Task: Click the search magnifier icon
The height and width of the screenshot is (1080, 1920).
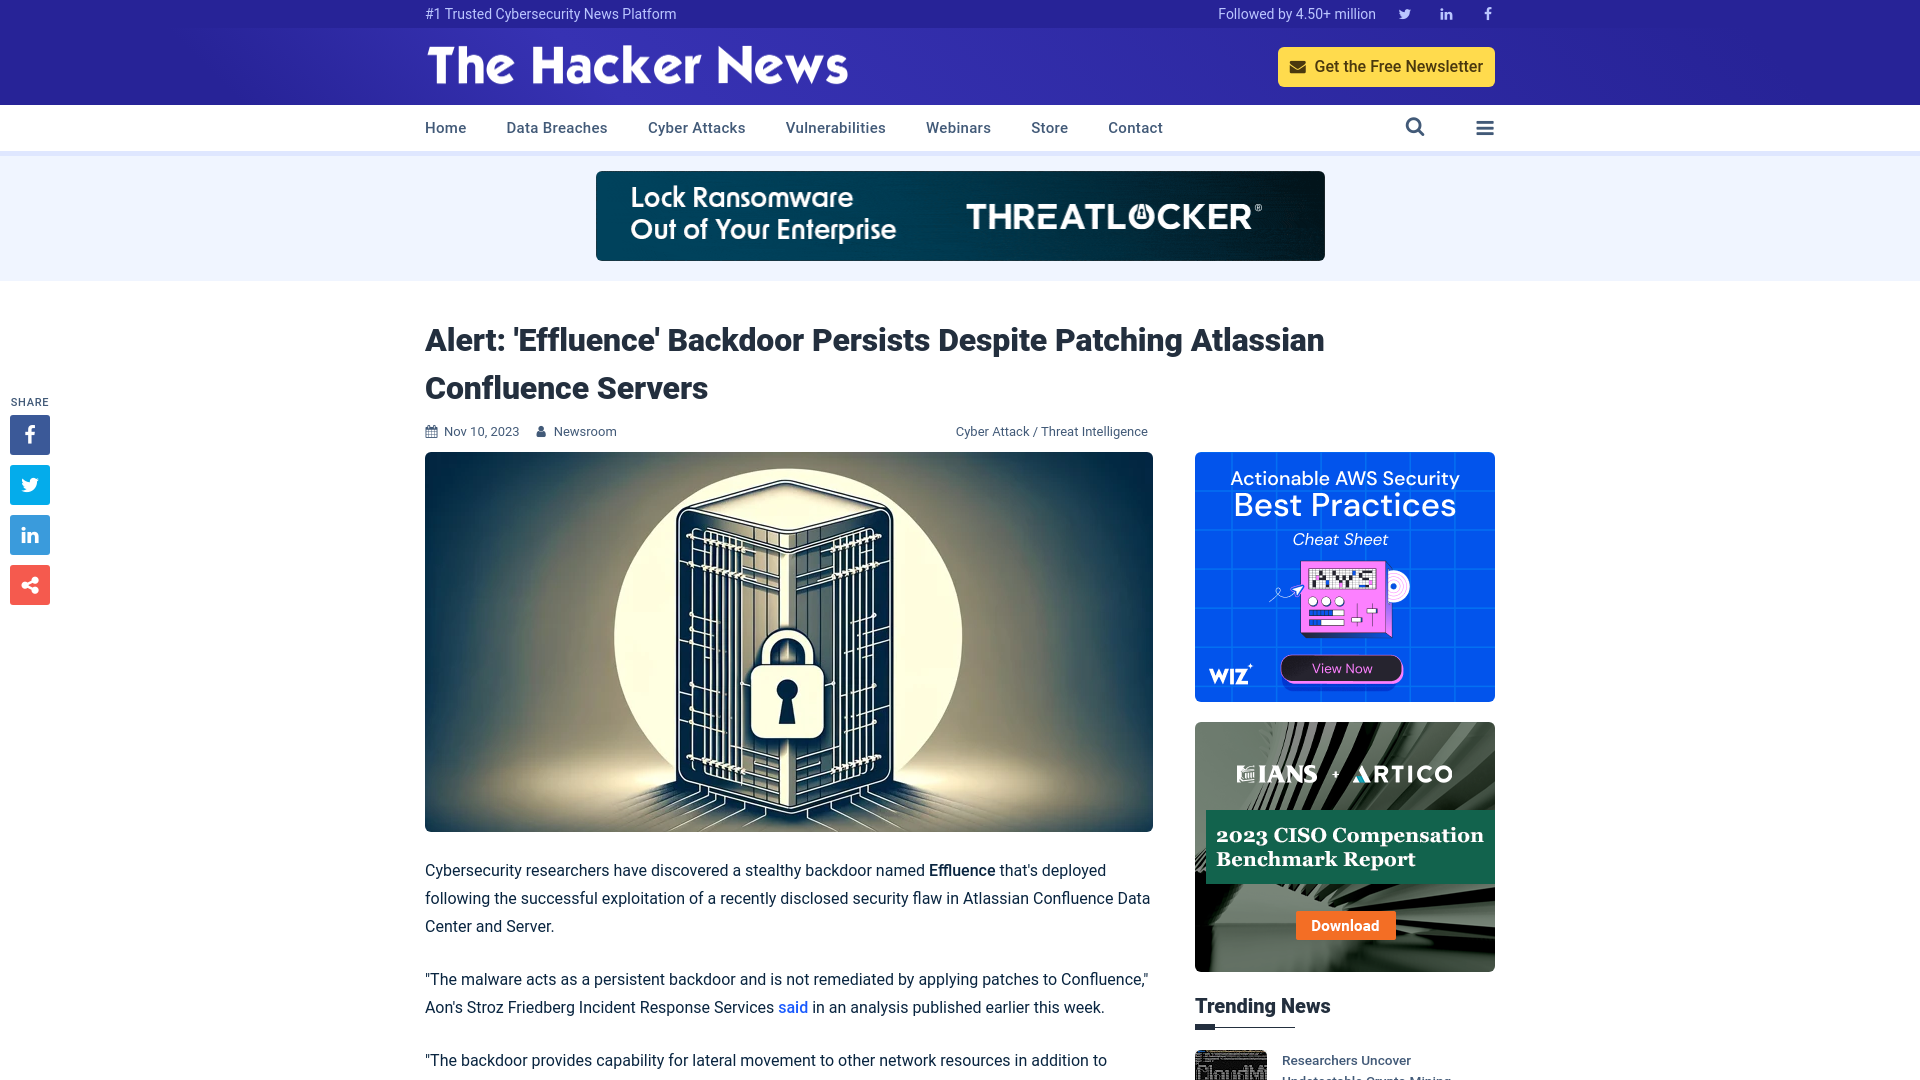Action: tap(1414, 127)
